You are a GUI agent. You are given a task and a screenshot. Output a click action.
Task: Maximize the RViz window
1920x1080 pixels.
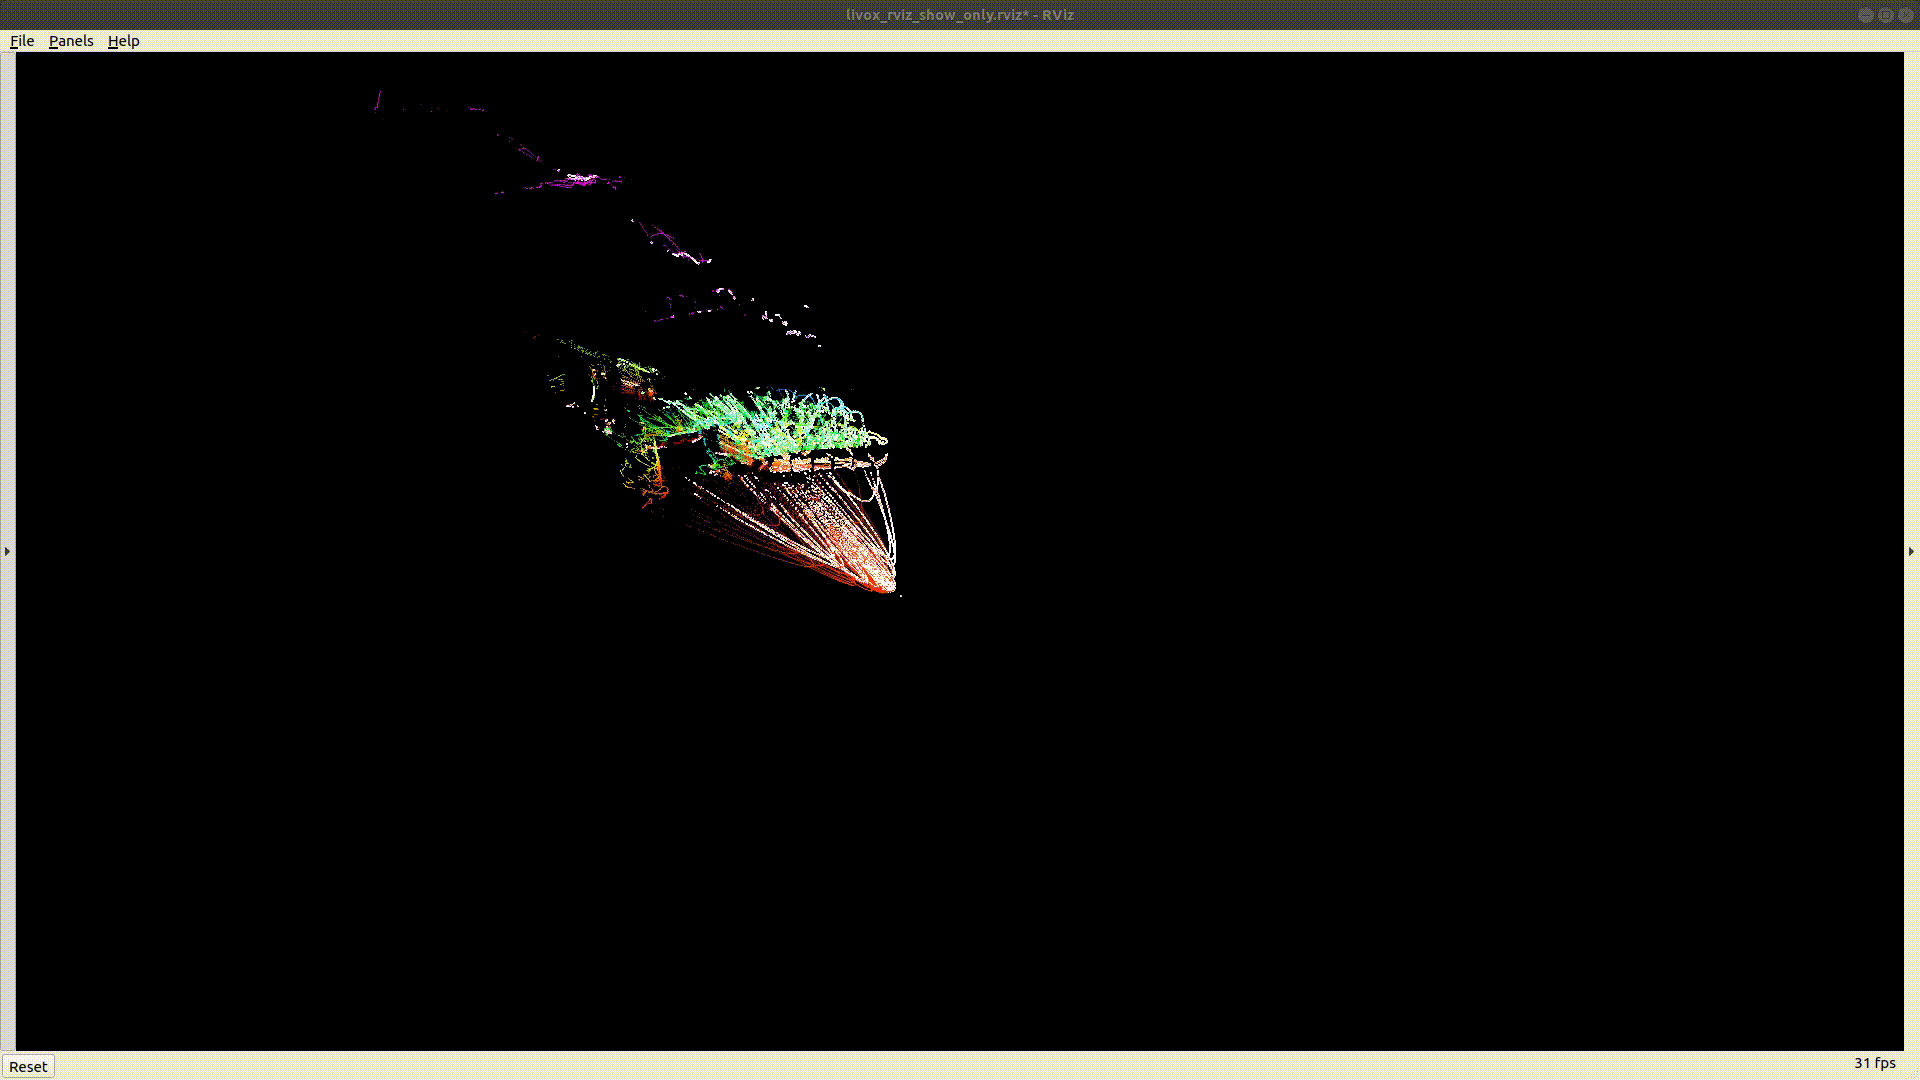point(1885,15)
